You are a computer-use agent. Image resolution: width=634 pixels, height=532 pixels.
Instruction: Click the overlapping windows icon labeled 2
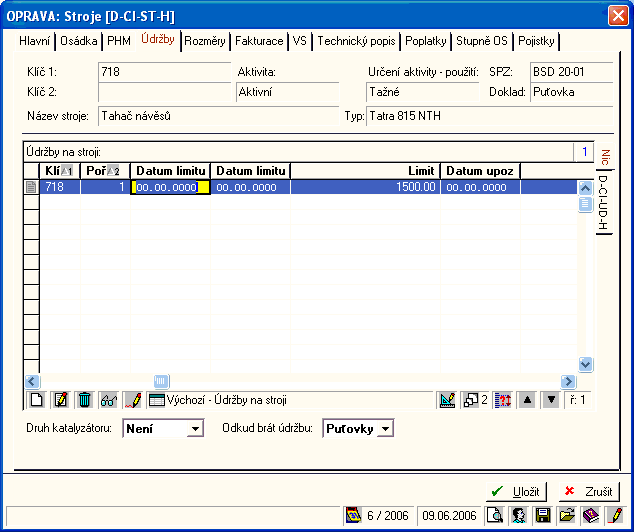475,400
